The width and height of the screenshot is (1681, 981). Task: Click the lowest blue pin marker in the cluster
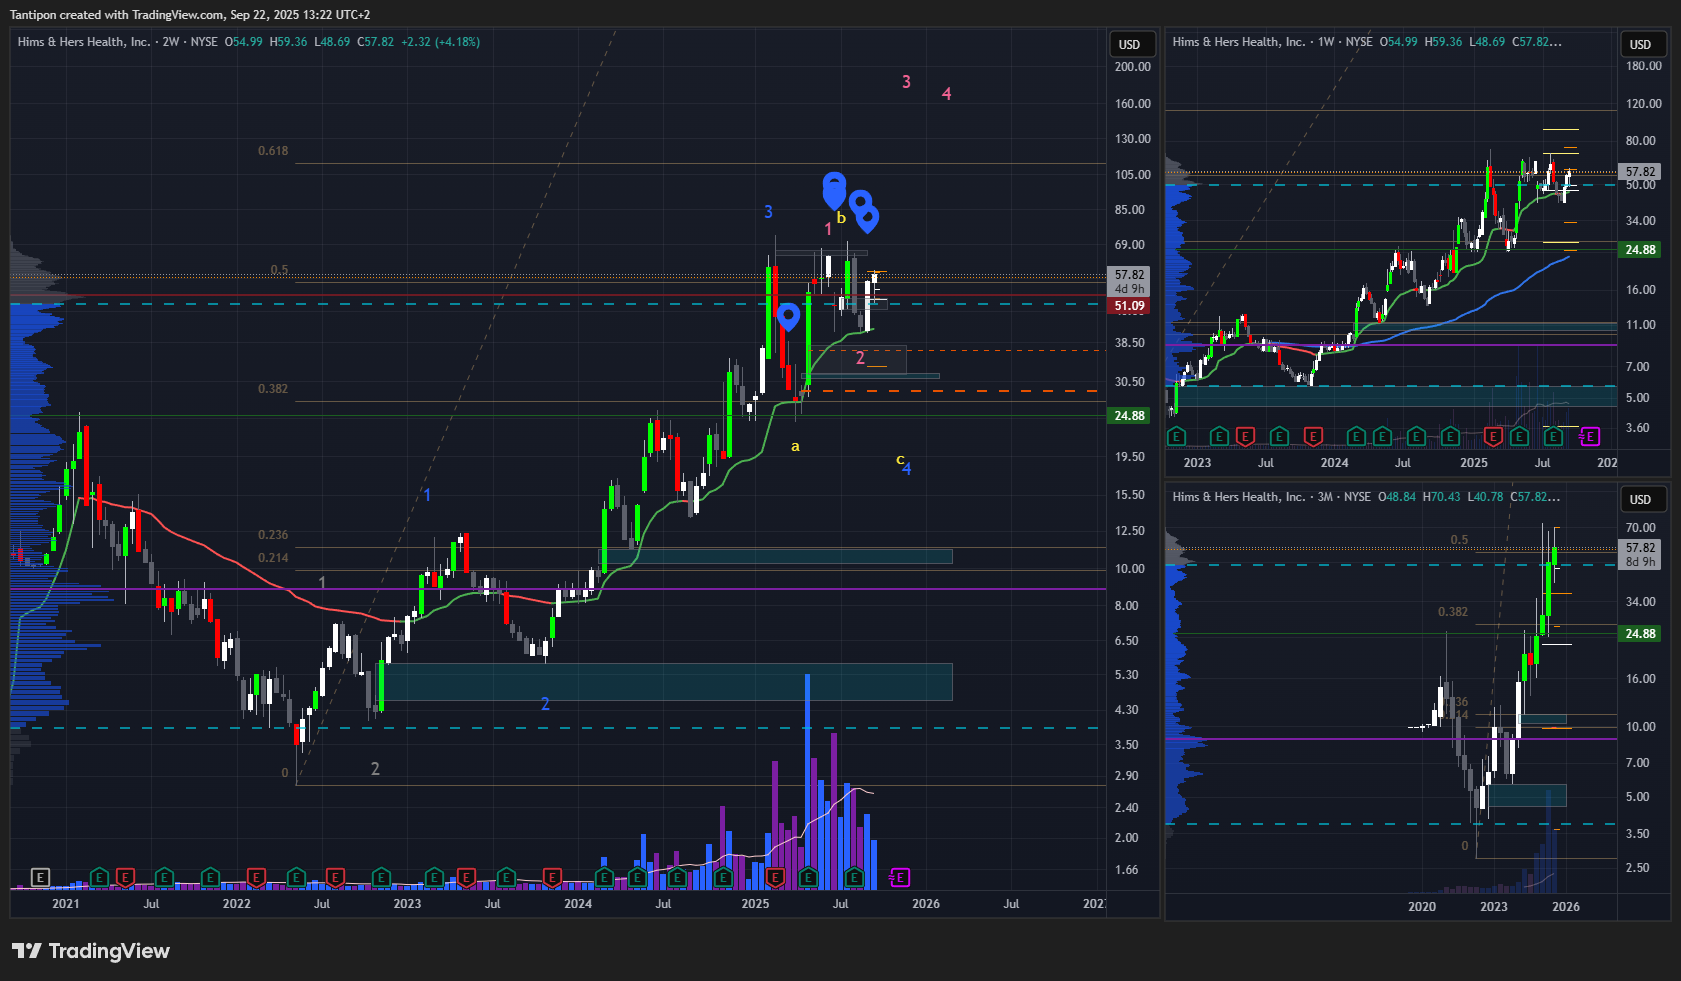867,216
